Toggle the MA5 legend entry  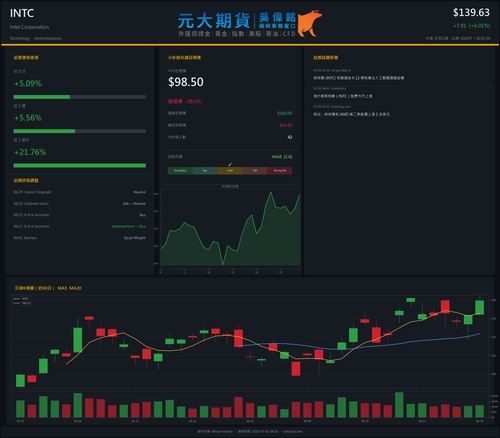coord(22,299)
